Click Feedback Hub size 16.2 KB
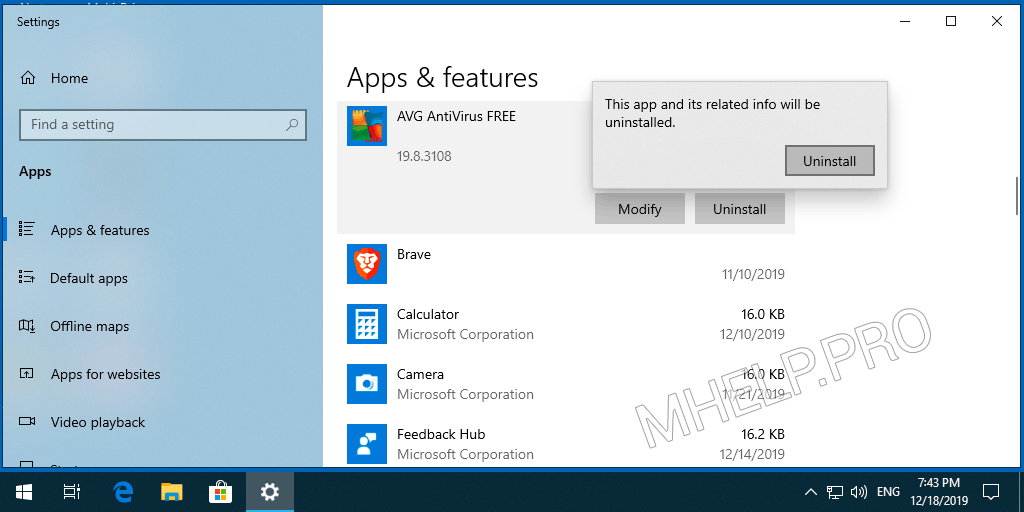 point(763,434)
